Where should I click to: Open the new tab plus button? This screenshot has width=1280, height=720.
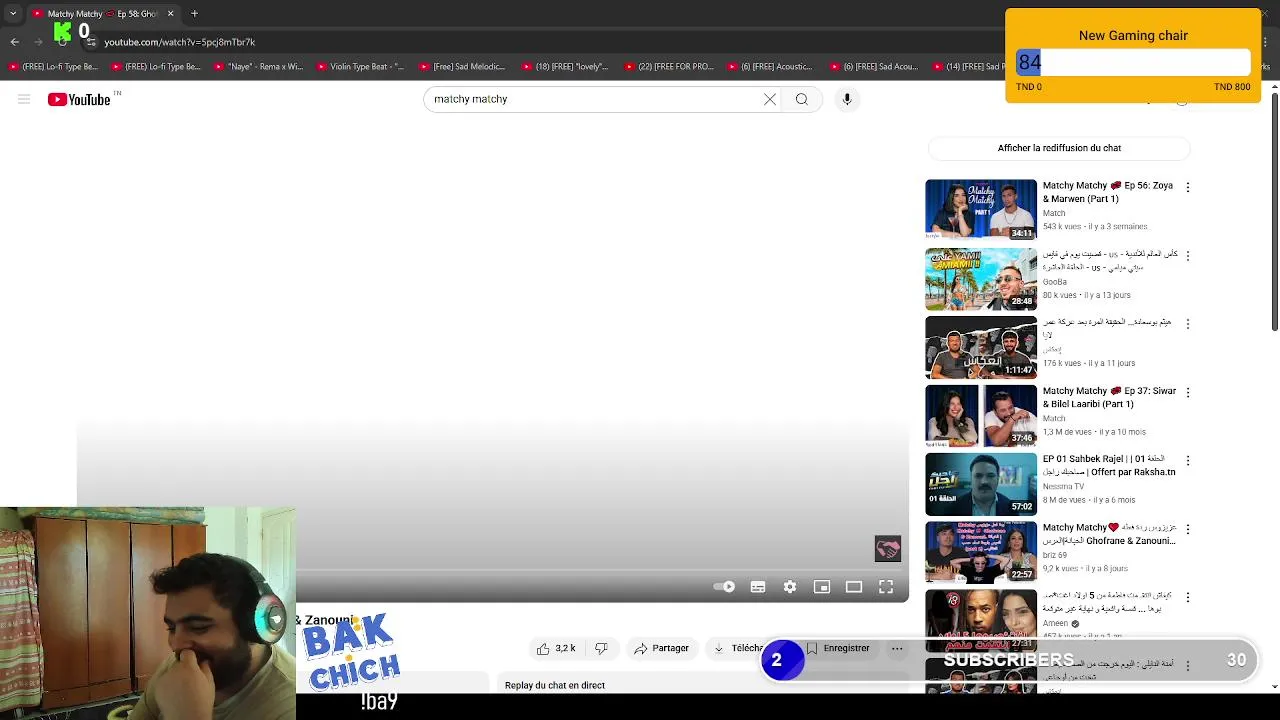click(195, 14)
